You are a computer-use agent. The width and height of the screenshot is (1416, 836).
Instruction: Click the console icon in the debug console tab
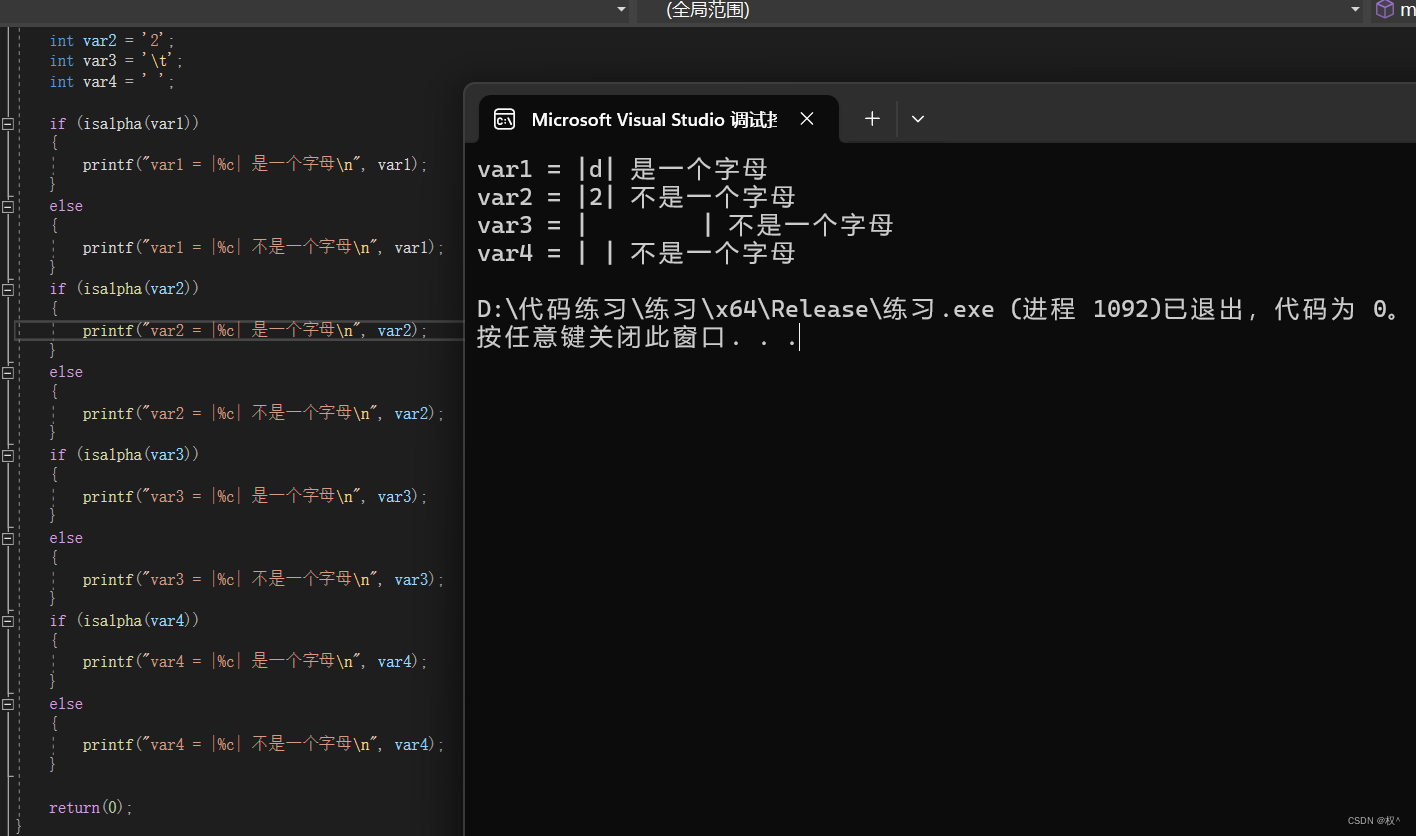(x=505, y=119)
